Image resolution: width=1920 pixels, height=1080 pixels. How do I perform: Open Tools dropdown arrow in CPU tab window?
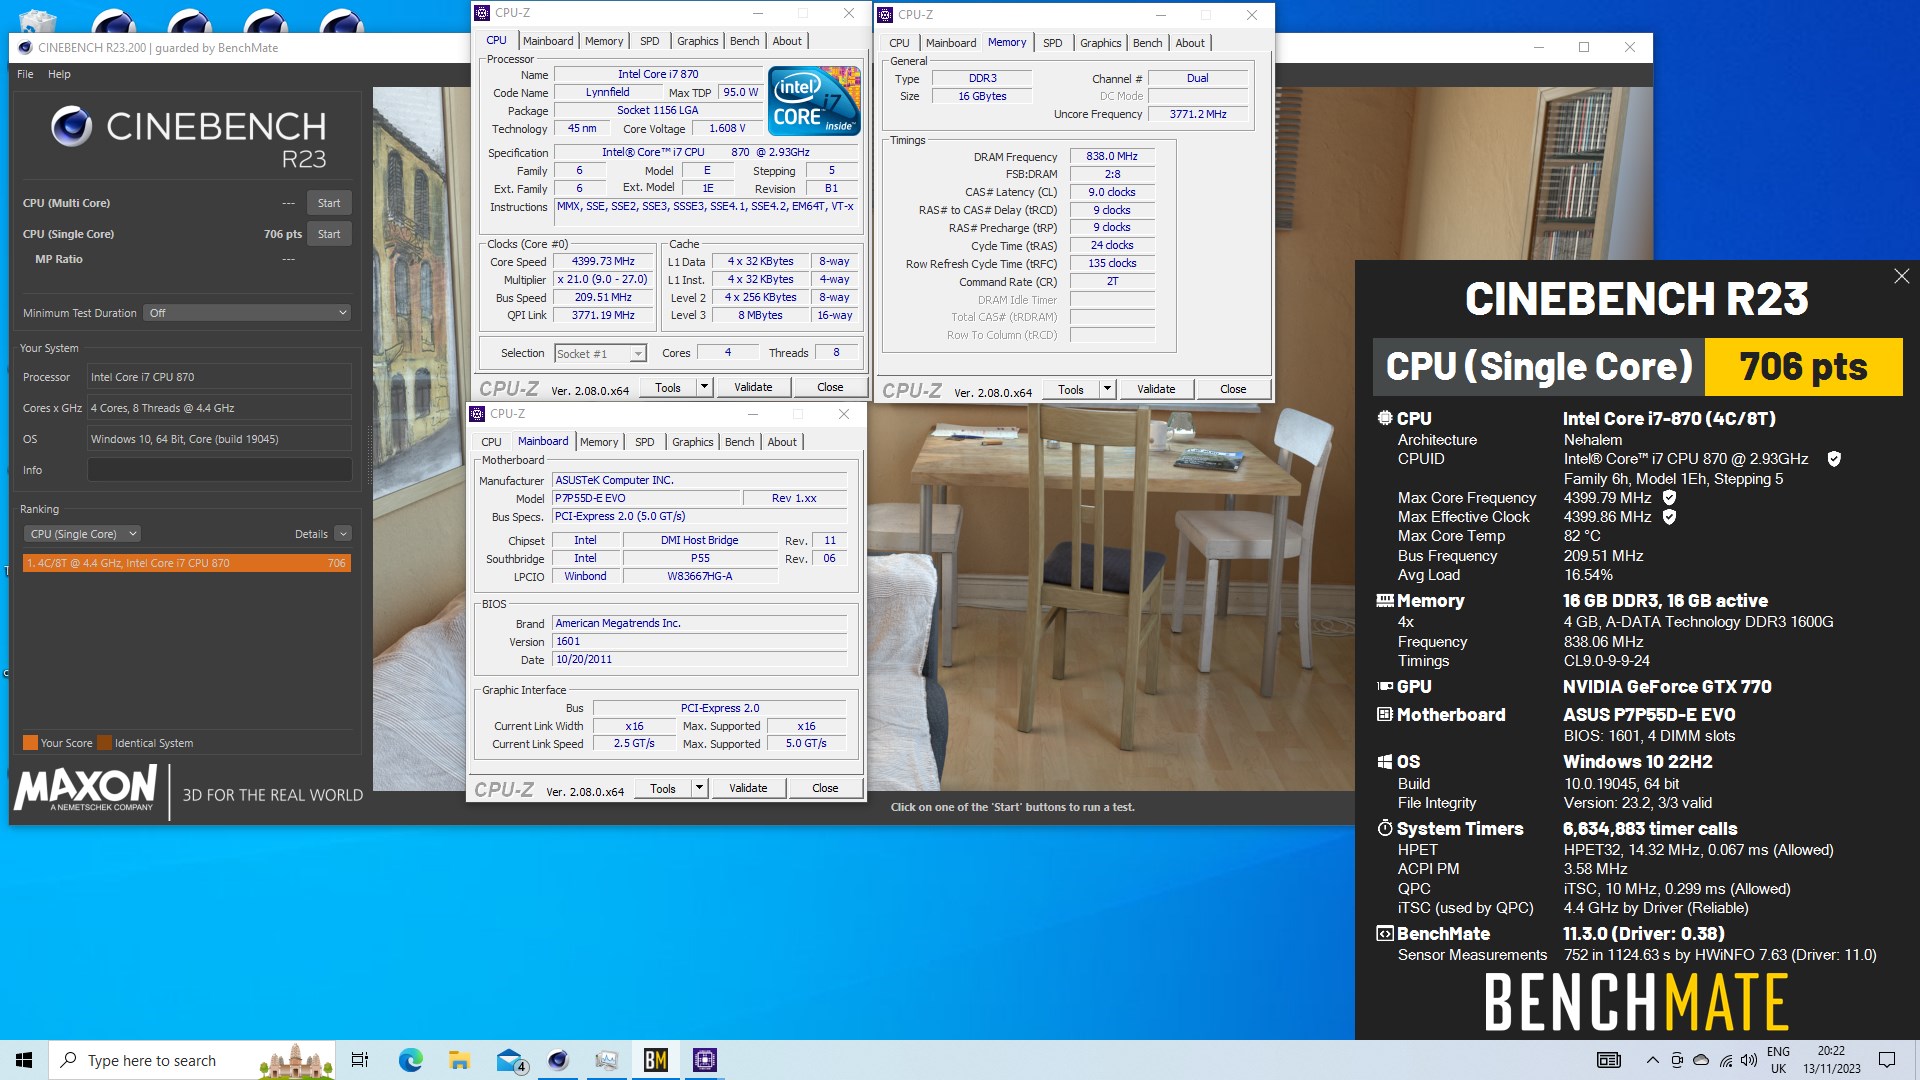[704, 387]
